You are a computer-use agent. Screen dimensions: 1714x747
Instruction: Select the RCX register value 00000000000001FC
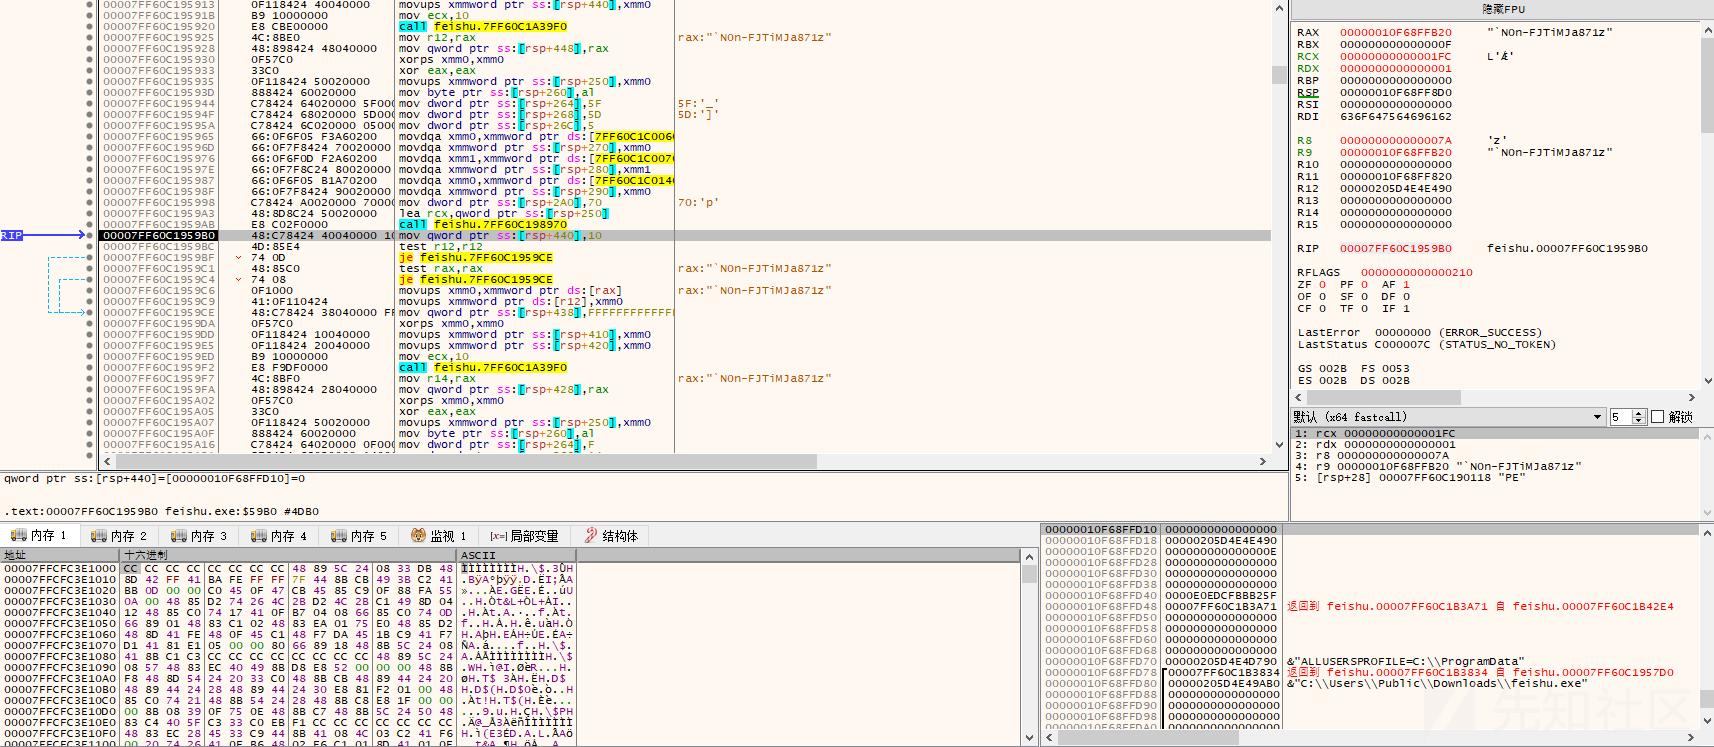(1396, 57)
